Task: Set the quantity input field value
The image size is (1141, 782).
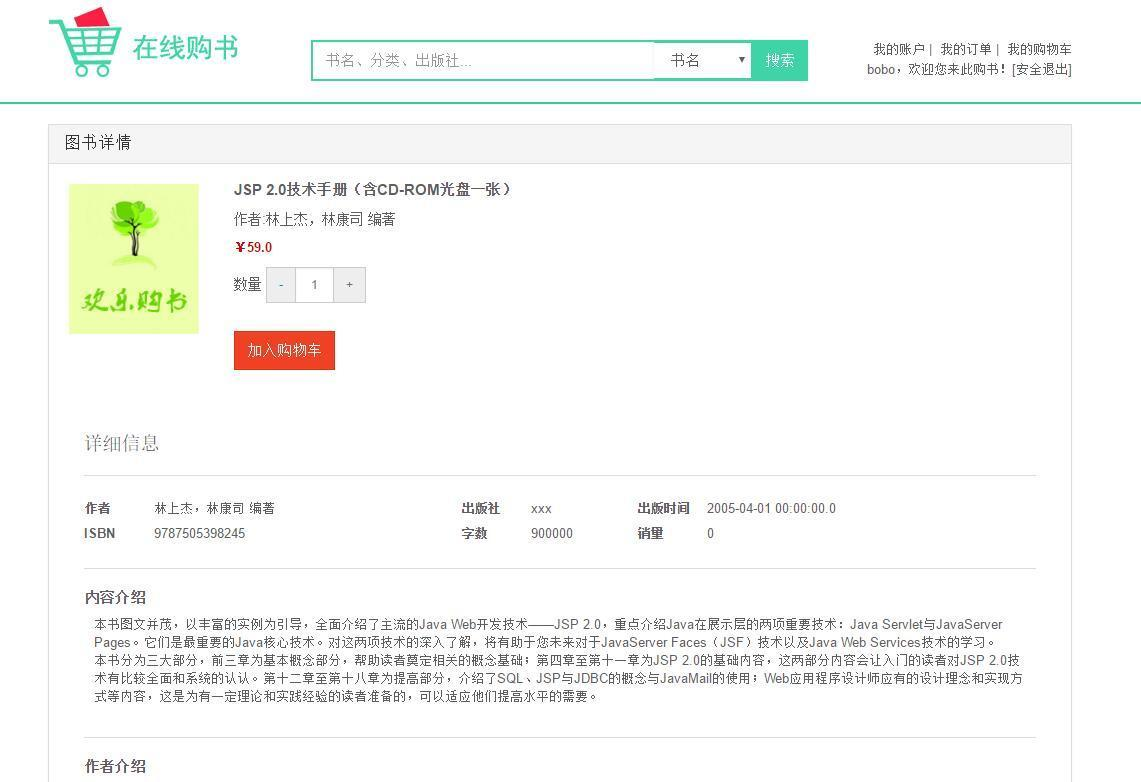Action: tap(315, 285)
